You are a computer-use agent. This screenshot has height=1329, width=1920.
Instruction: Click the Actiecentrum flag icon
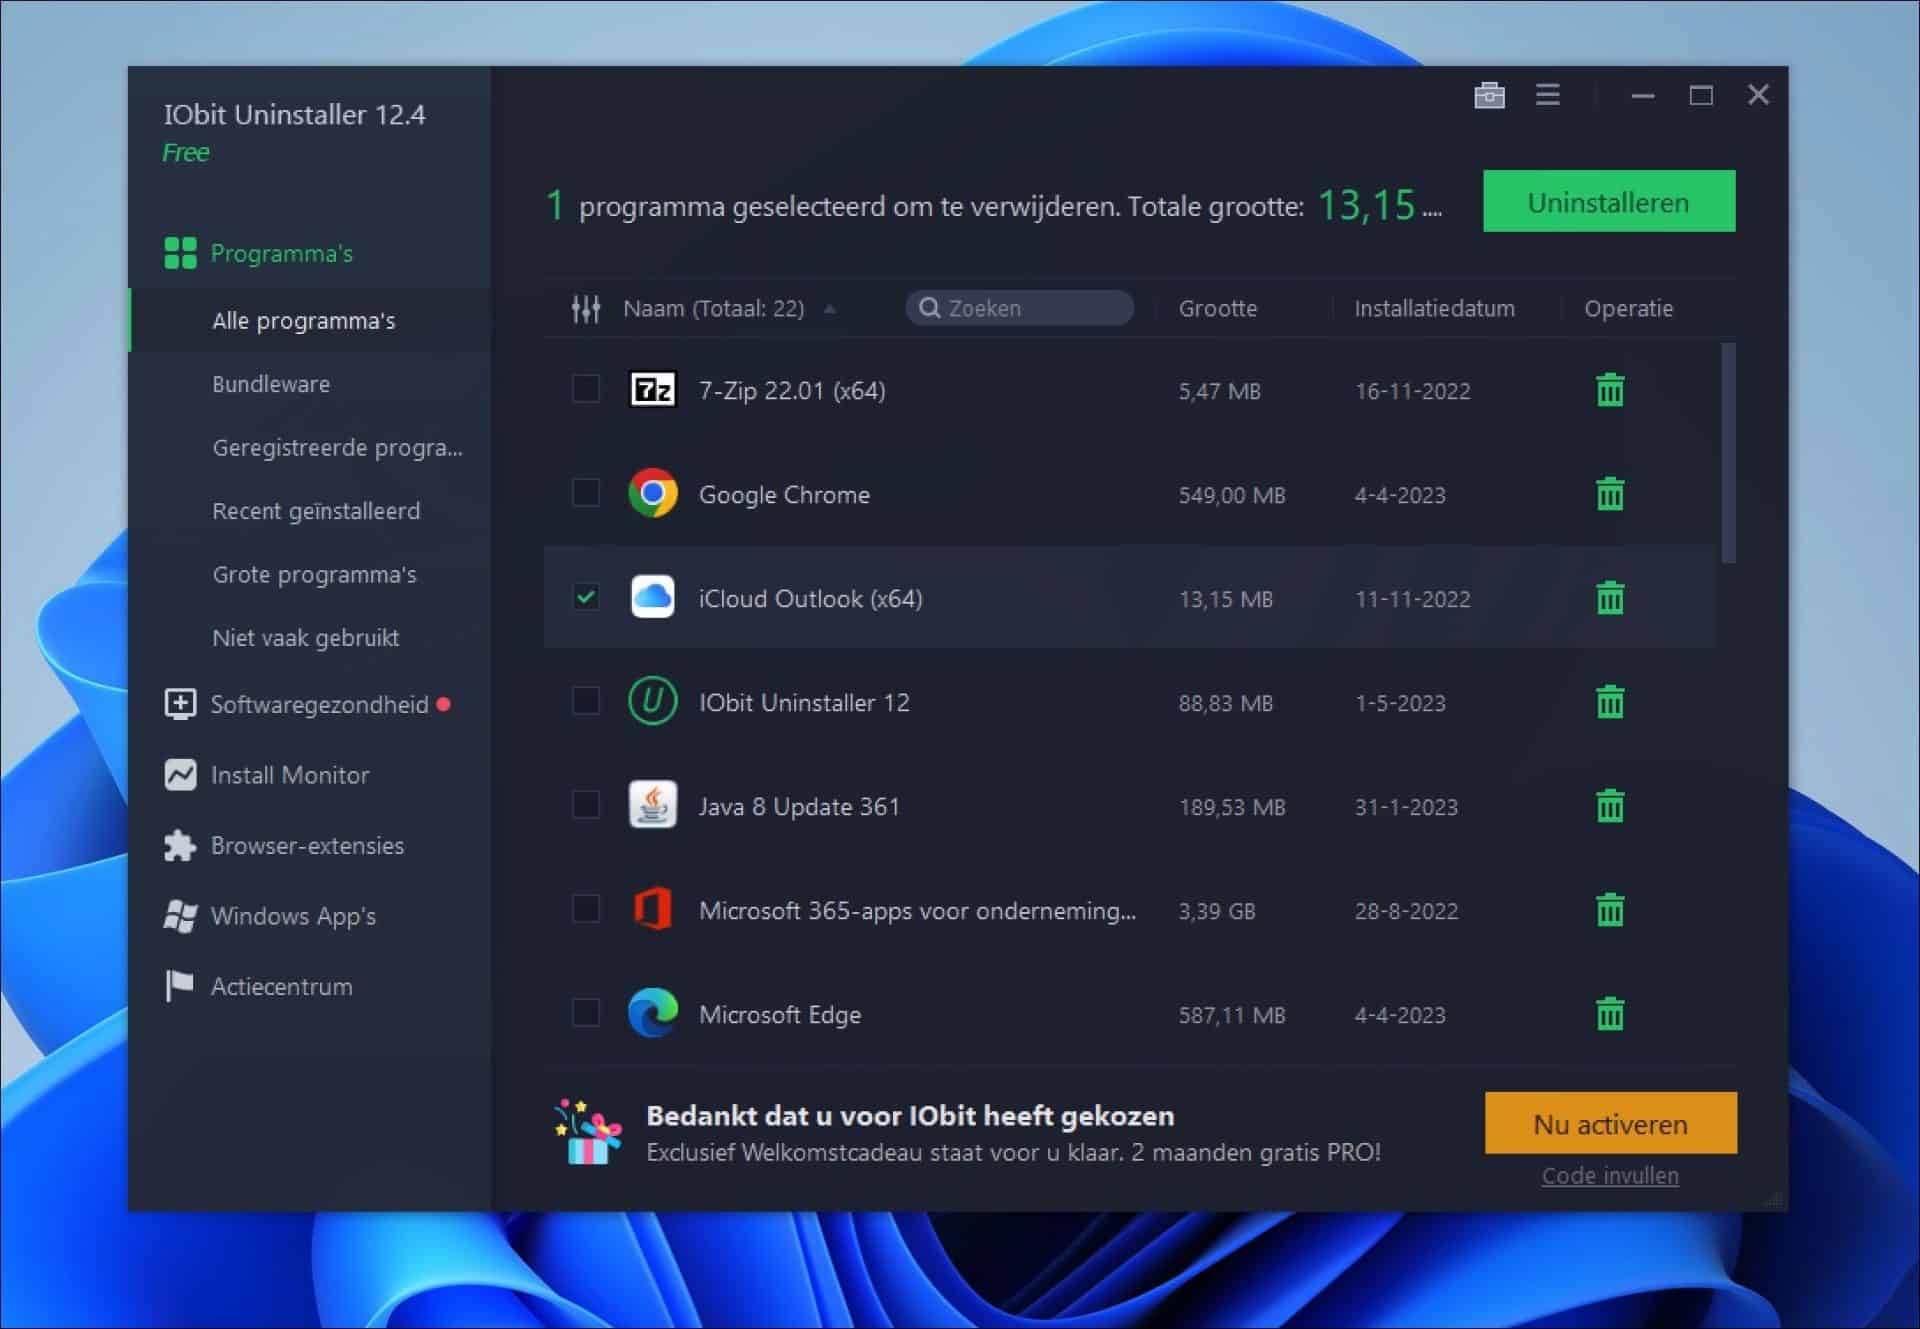click(179, 986)
